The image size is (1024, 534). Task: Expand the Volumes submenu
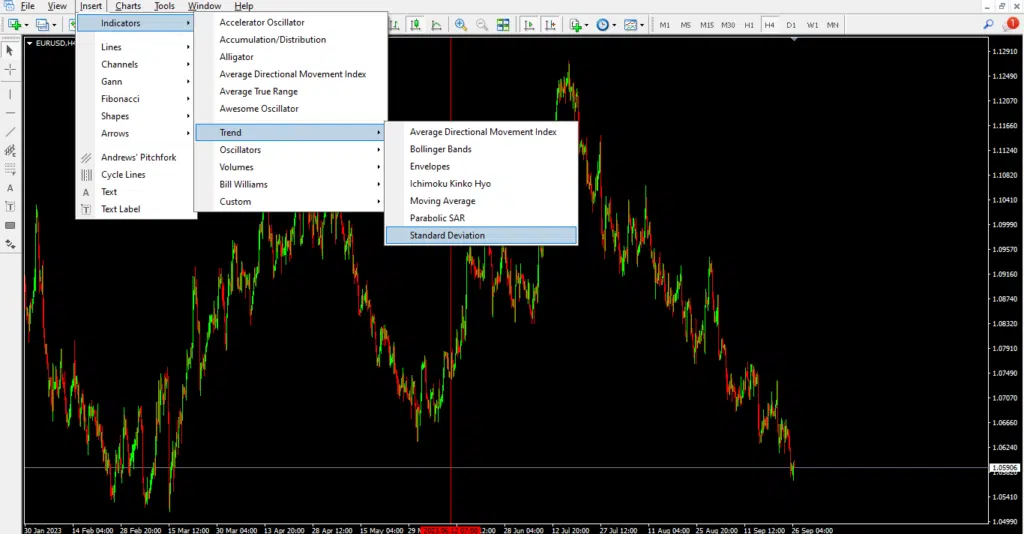(290, 167)
